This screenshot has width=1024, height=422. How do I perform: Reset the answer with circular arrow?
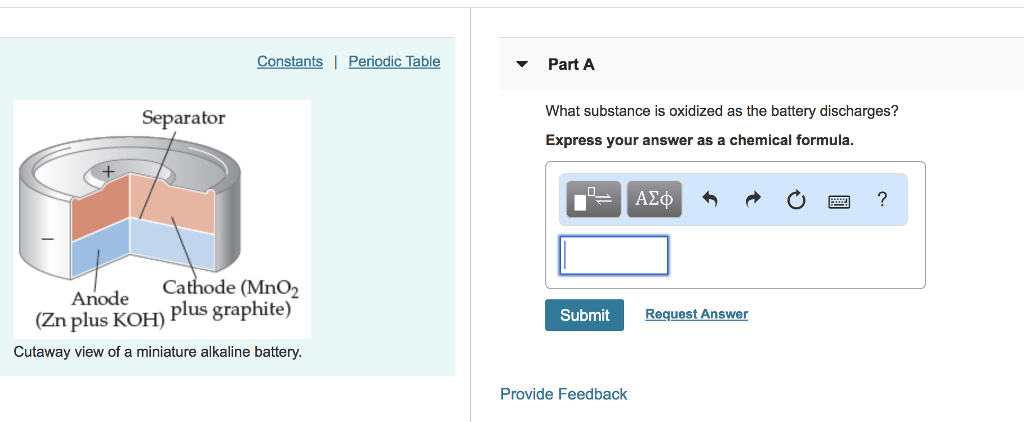(796, 200)
